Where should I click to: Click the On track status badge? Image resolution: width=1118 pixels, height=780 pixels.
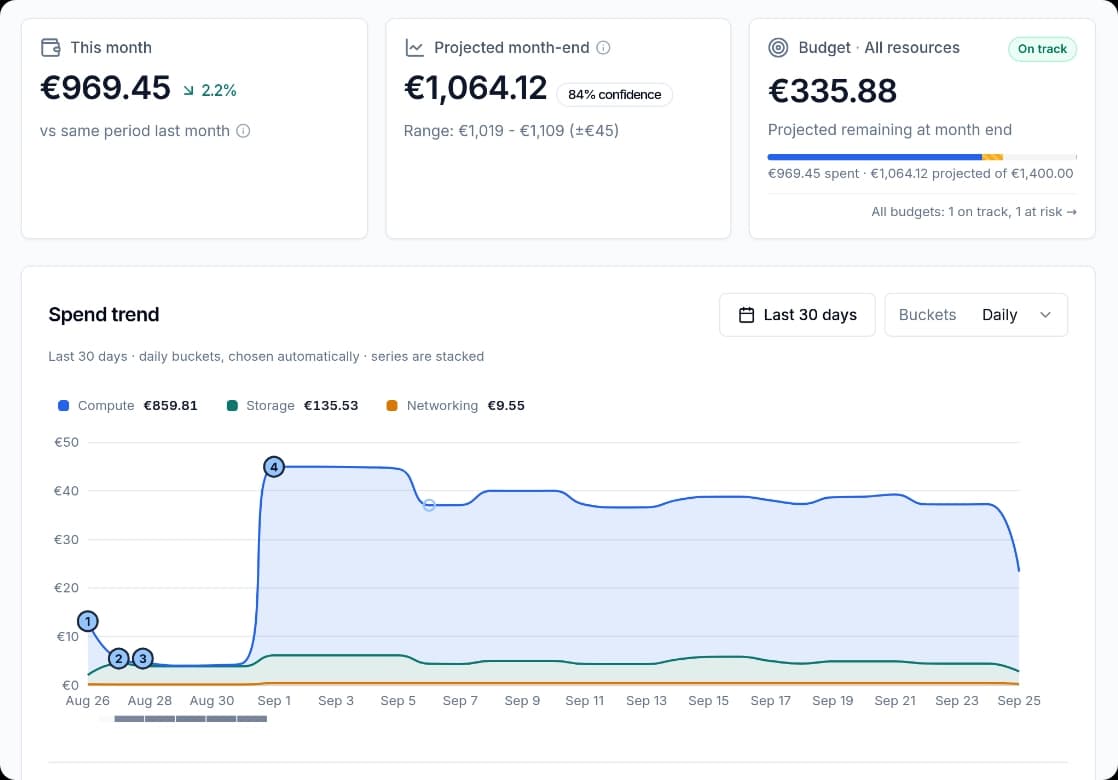pos(1042,49)
